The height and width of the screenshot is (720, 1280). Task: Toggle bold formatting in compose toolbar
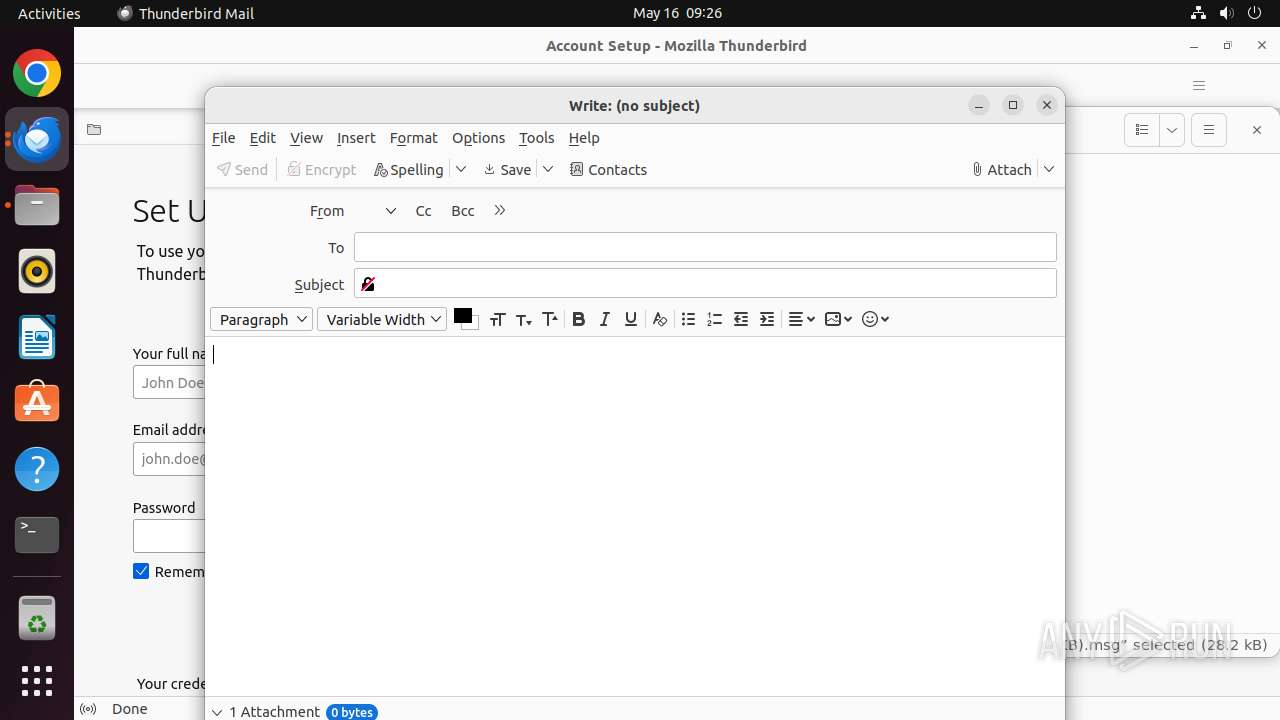point(578,319)
